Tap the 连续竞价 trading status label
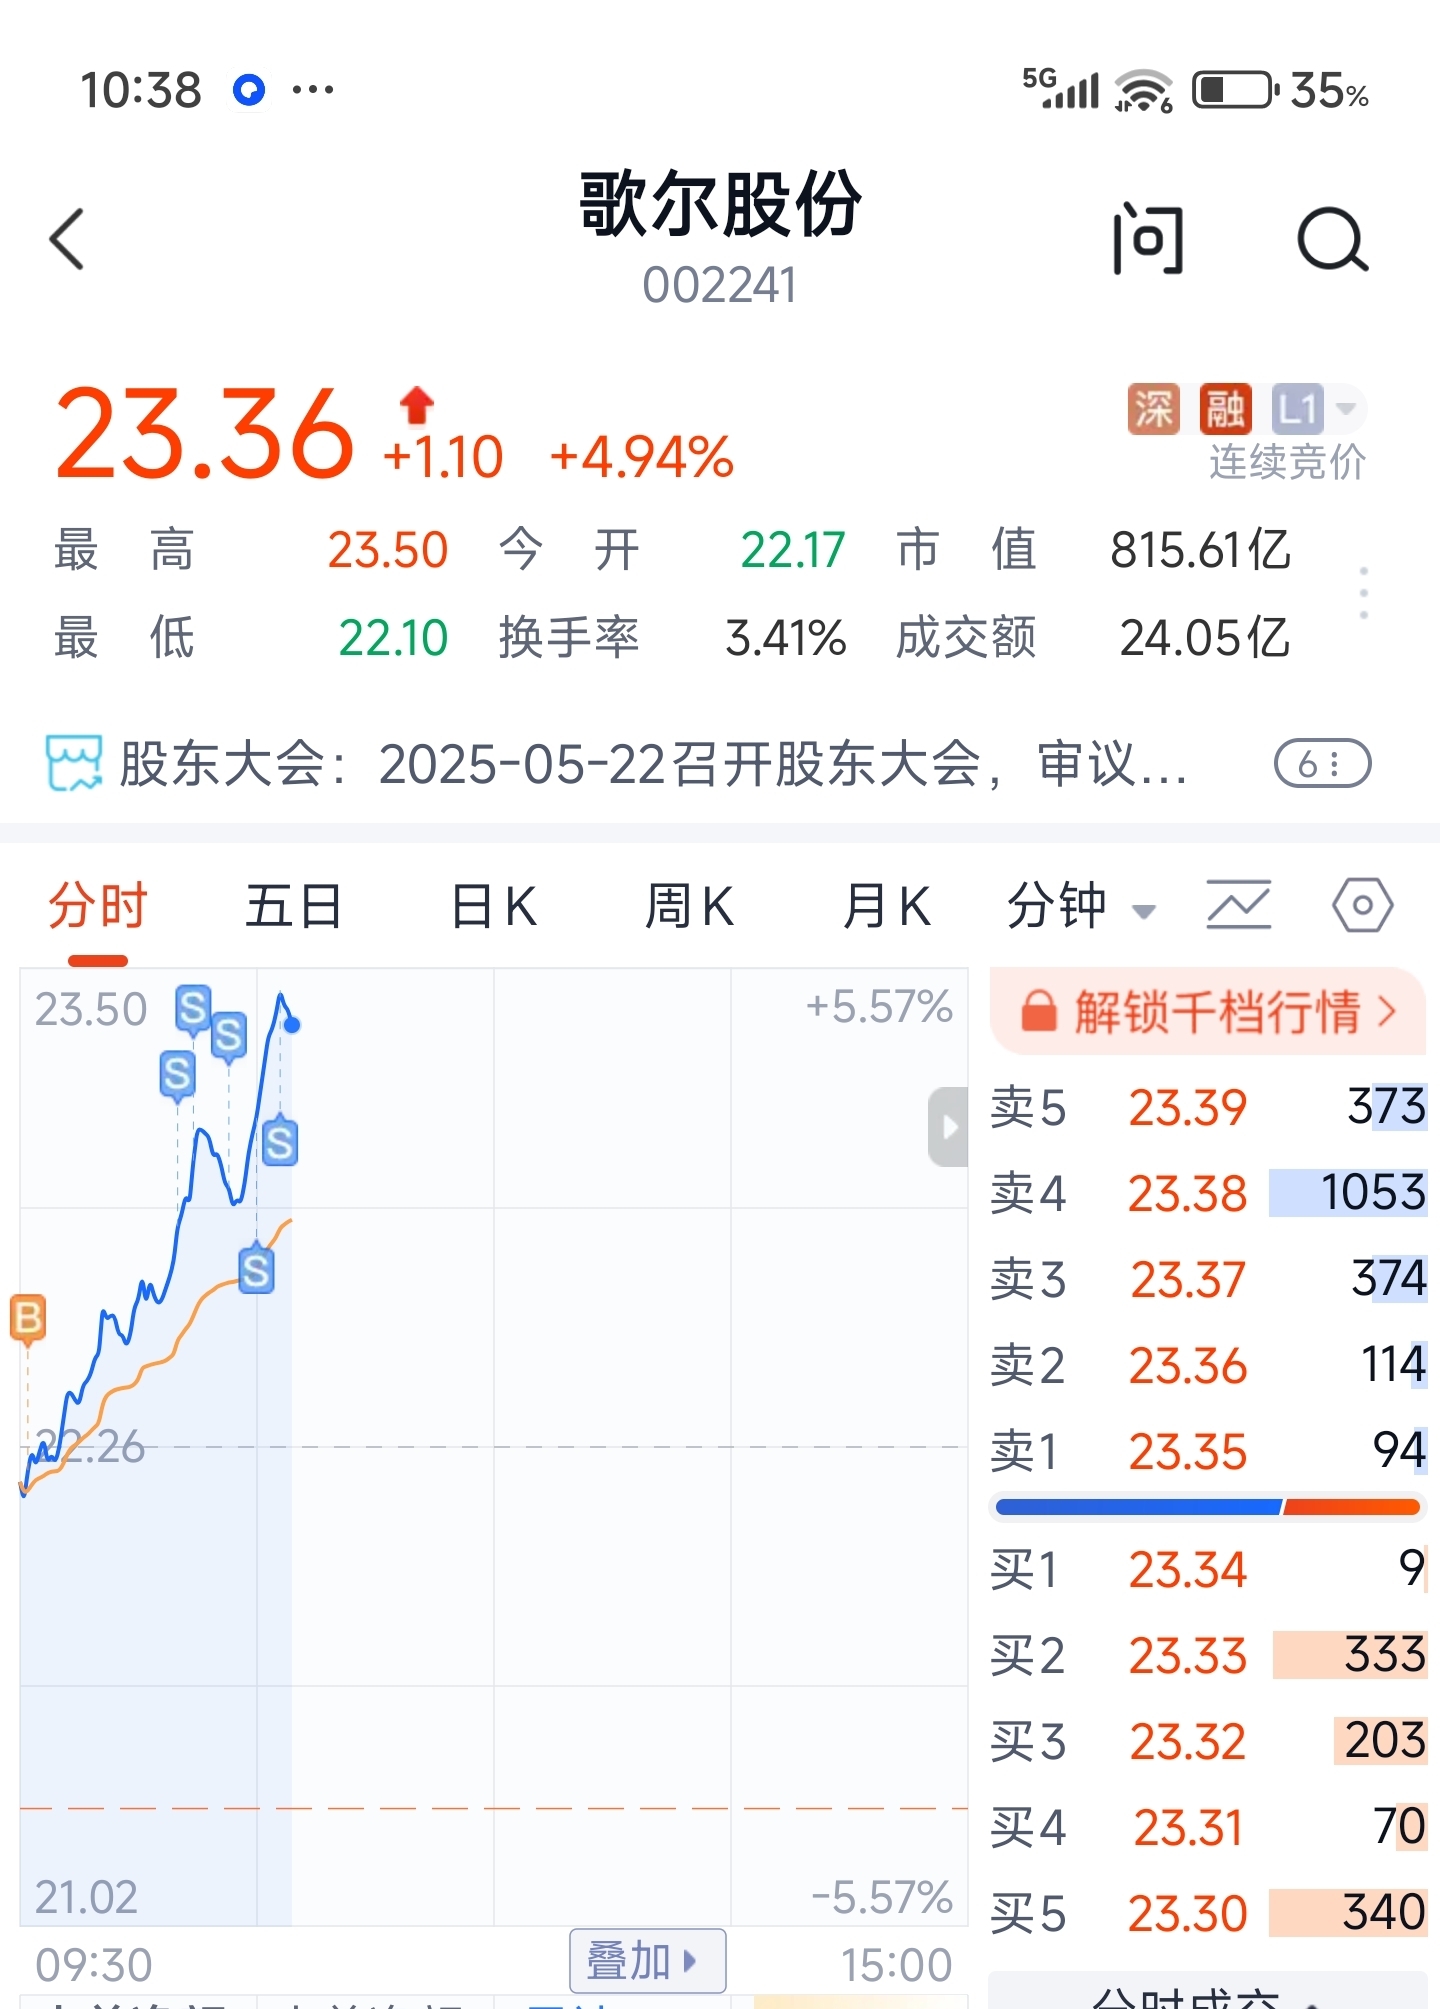 coord(1287,462)
